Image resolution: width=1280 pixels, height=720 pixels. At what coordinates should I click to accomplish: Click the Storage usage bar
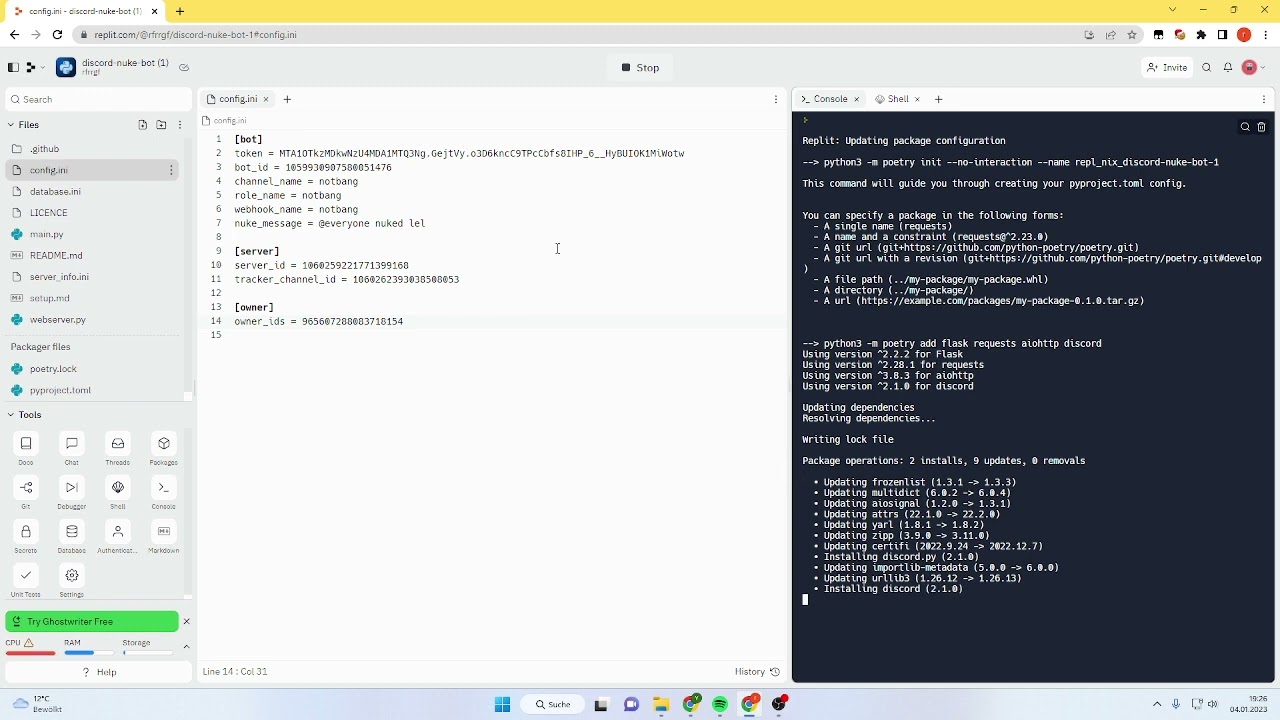click(x=147, y=653)
